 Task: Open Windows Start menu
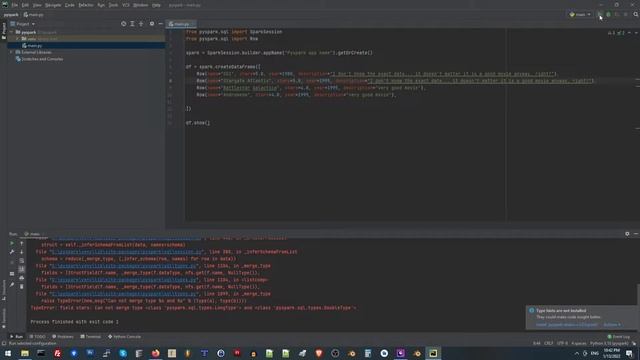(x=8, y=353)
